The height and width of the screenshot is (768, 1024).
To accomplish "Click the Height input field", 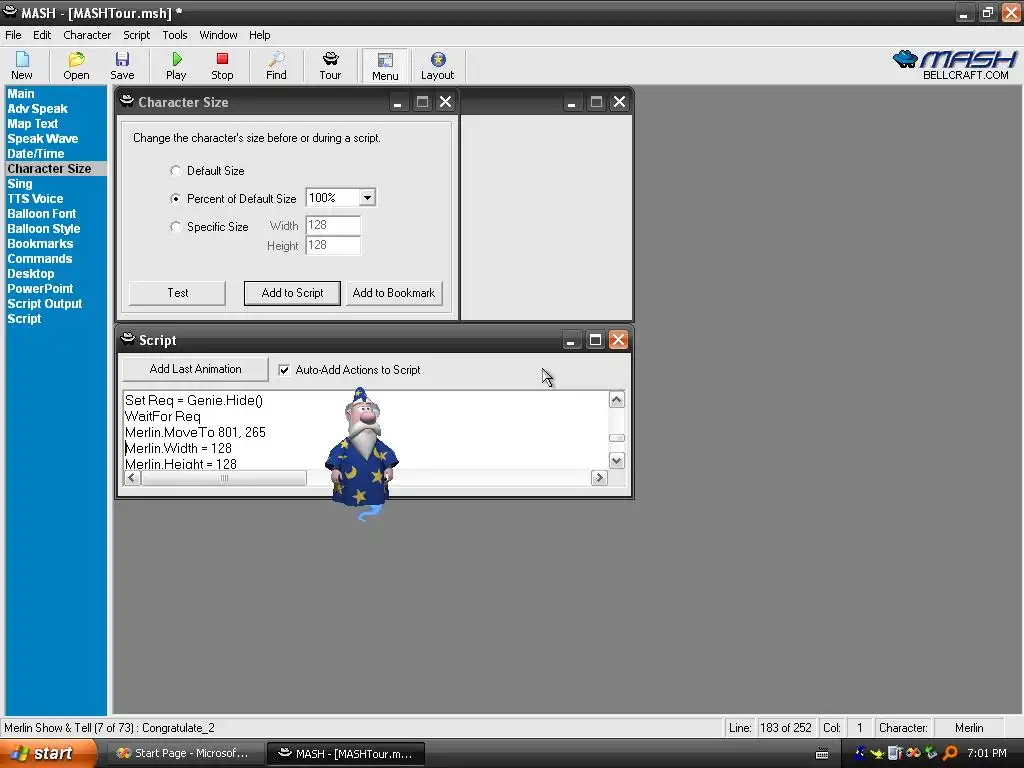I will (x=332, y=246).
